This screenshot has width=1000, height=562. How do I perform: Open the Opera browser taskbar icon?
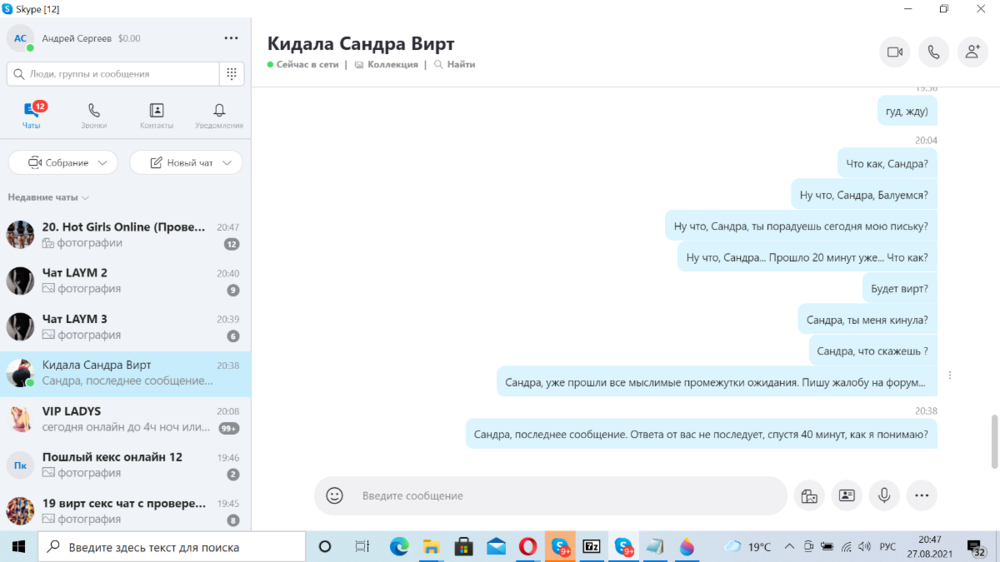click(528, 547)
